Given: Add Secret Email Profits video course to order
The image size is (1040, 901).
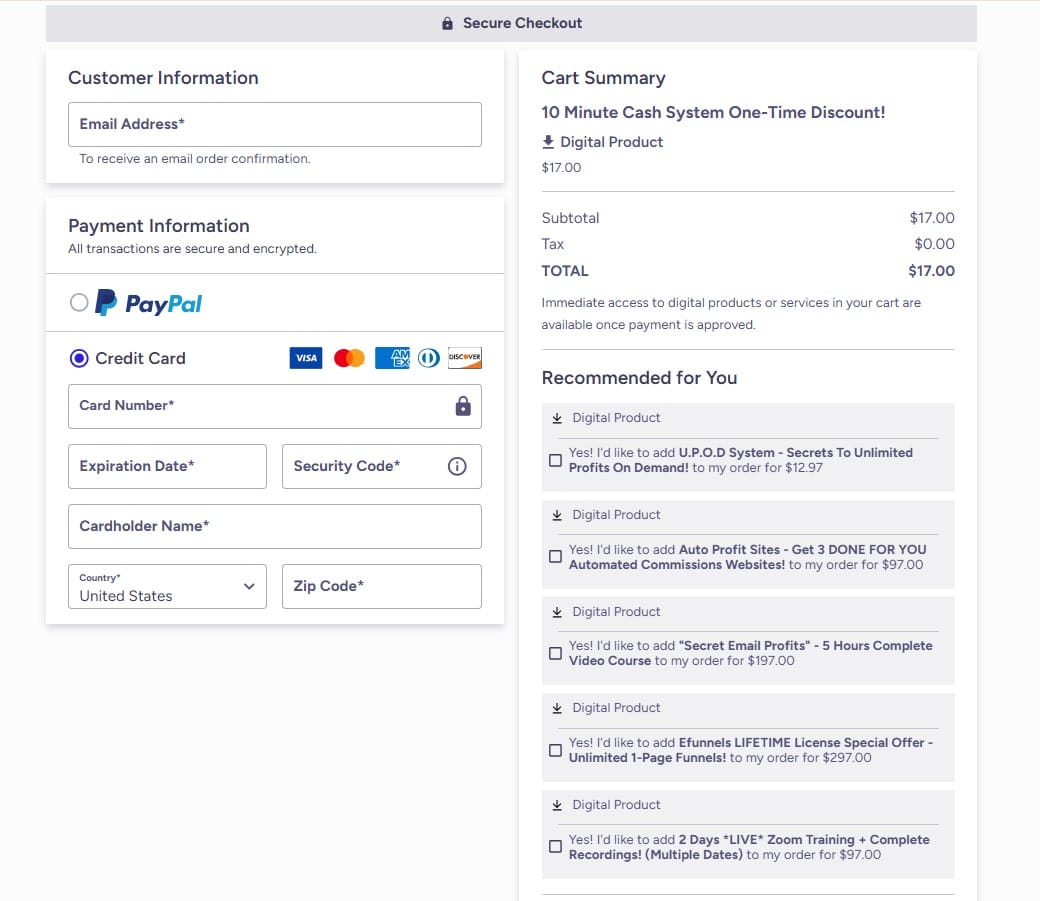Looking at the screenshot, I should coord(555,653).
